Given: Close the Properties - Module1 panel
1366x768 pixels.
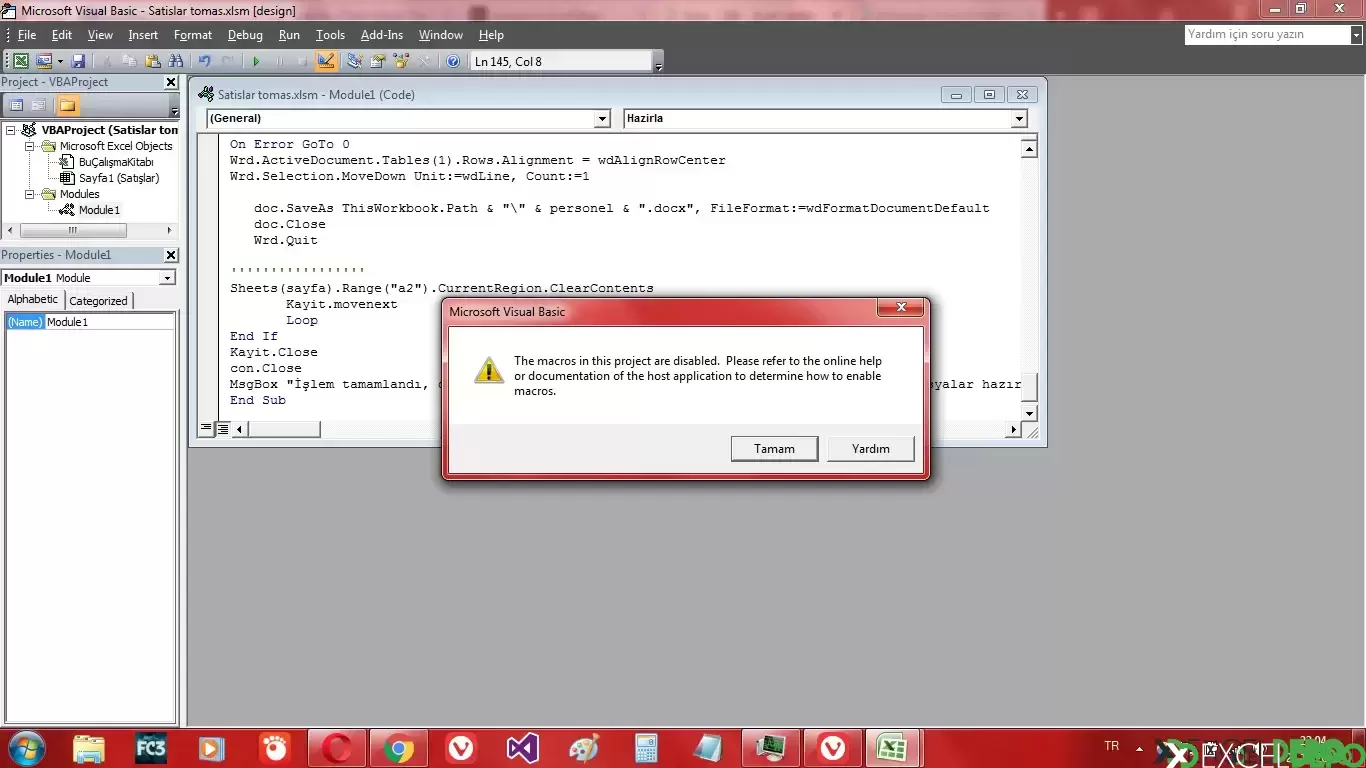Looking at the screenshot, I should [171, 255].
